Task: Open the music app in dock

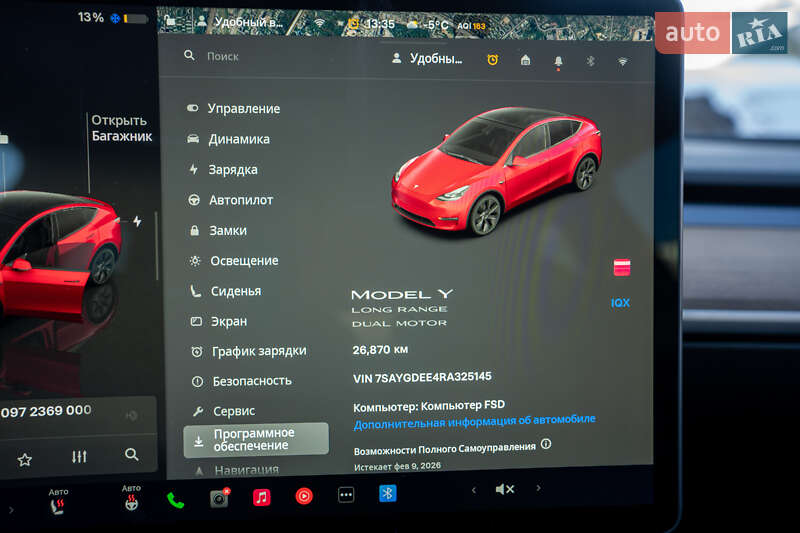Action: point(262,496)
